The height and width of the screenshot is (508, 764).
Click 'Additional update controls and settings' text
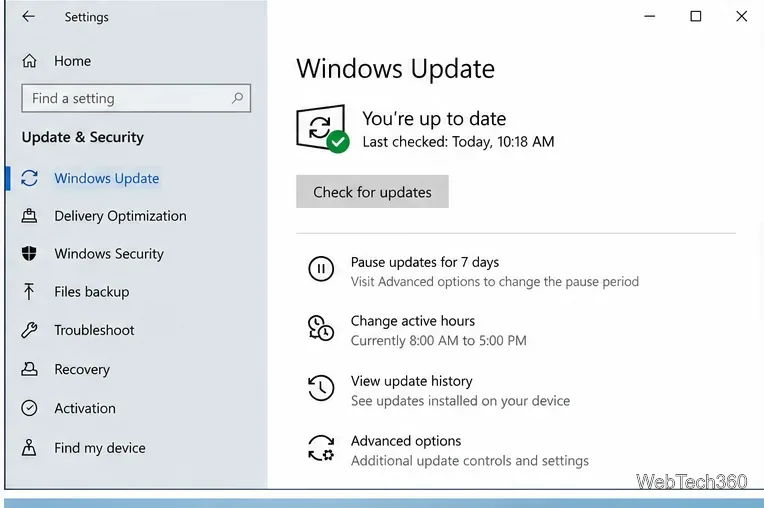click(x=470, y=461)
